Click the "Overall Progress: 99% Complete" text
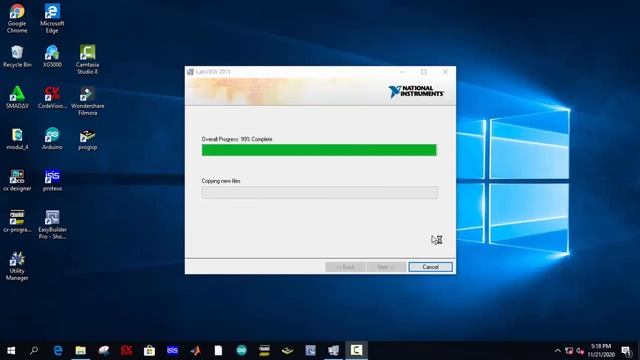The image size is (640, 360). 237,139
